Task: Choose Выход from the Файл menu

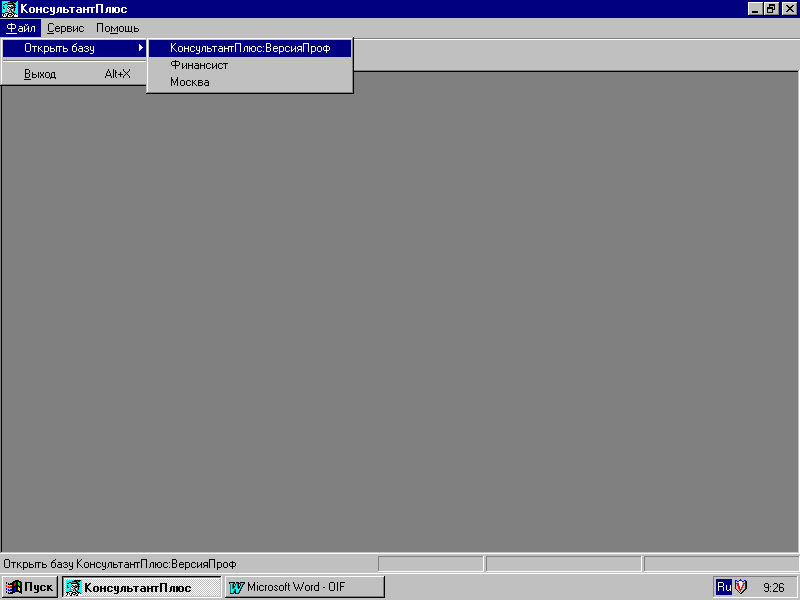Action: [x=74, y=74]
